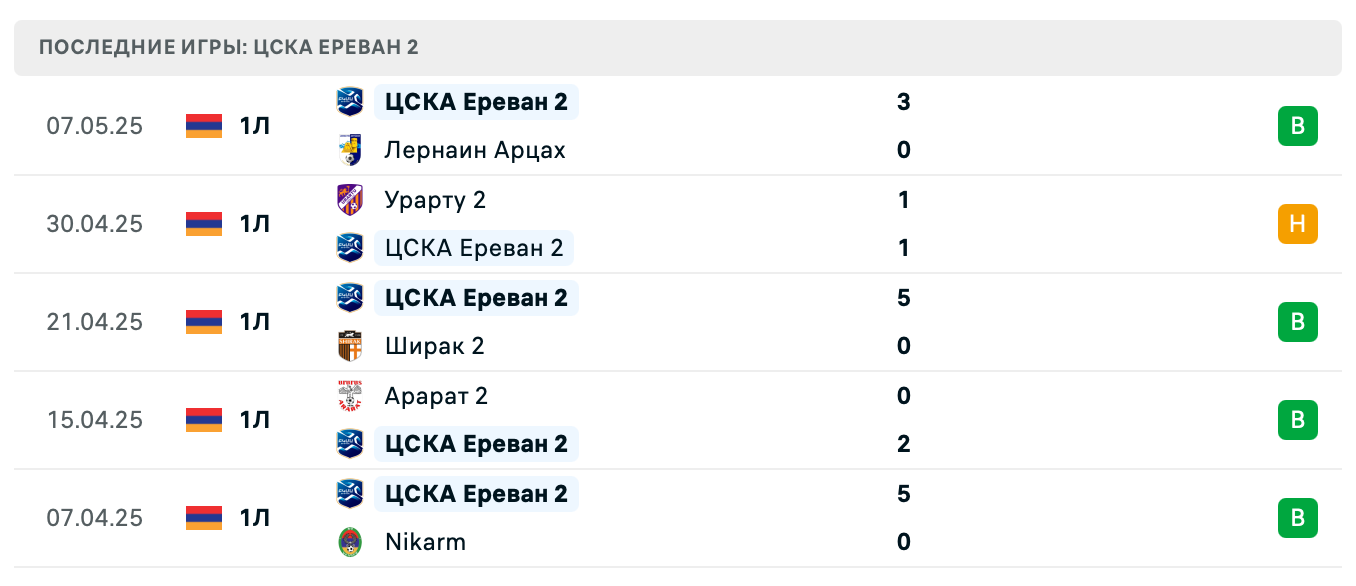Click the Урарту 2 club emblem

[x=350, y=199]
